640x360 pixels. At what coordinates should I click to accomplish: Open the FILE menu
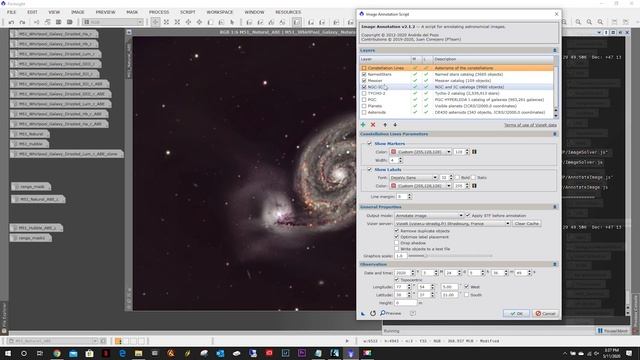pos(11,12)
